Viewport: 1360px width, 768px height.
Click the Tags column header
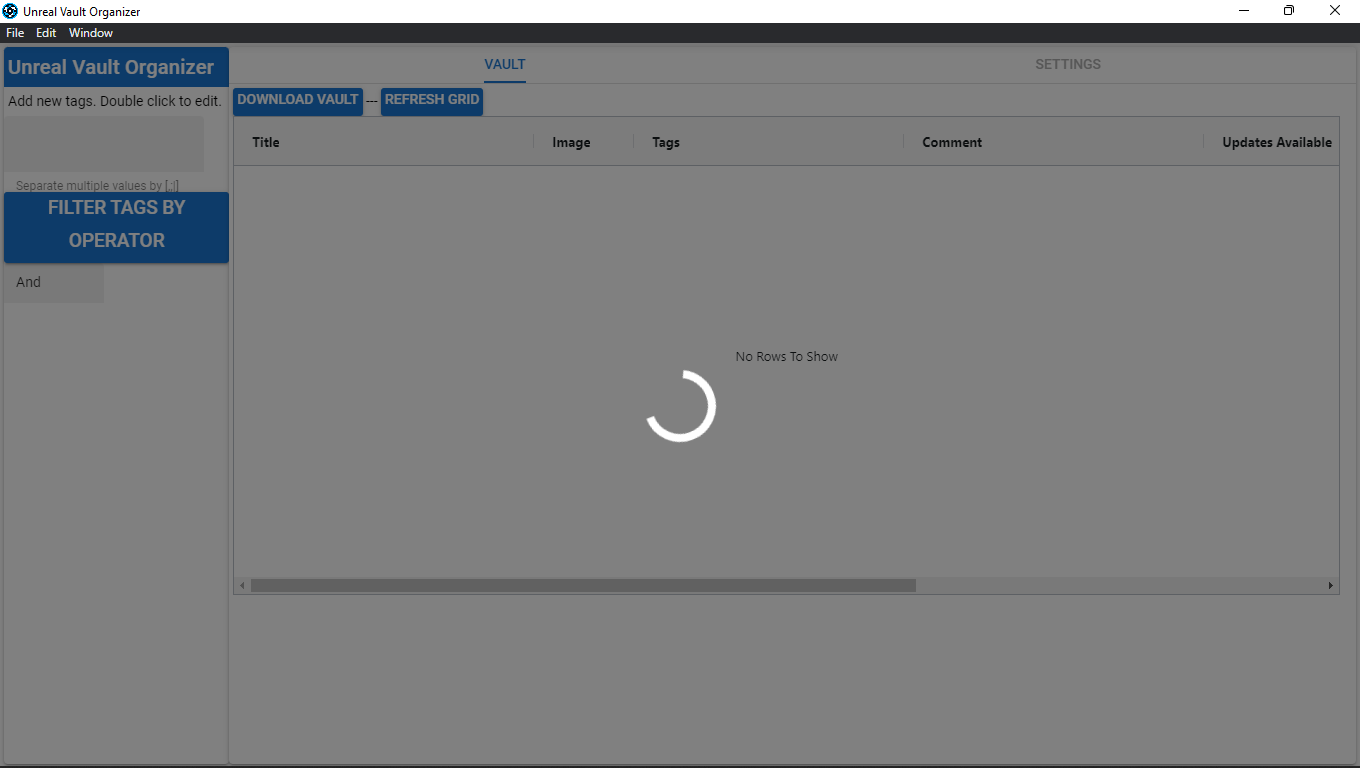[769, 142]
